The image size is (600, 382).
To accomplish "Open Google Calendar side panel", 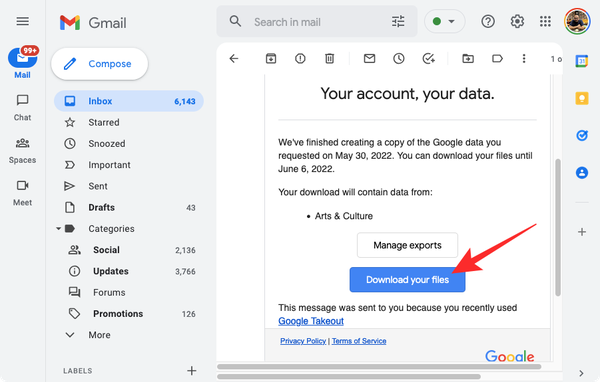I will point(582,61).
